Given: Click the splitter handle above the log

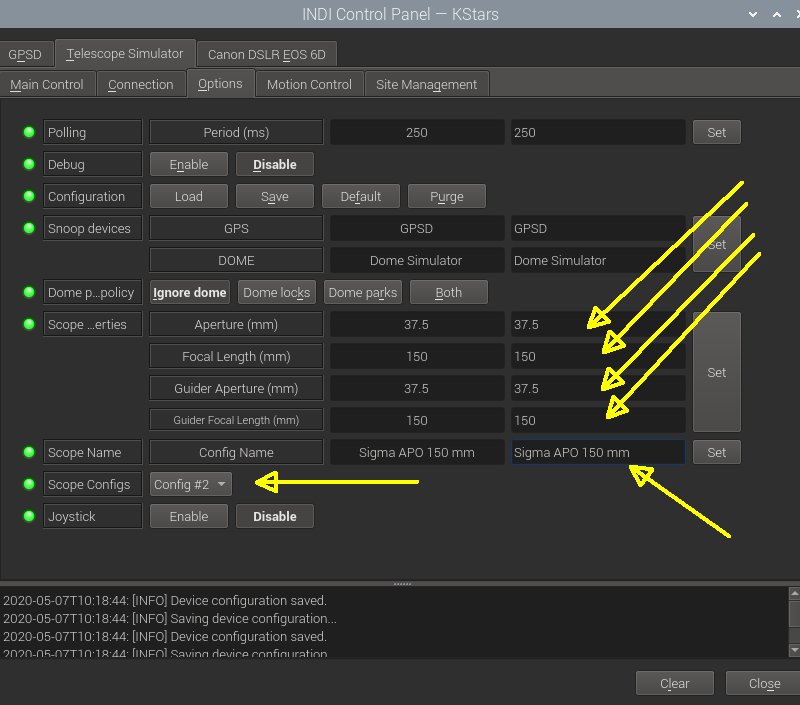Looking at the screenshot, I should (x=403, y=584).
